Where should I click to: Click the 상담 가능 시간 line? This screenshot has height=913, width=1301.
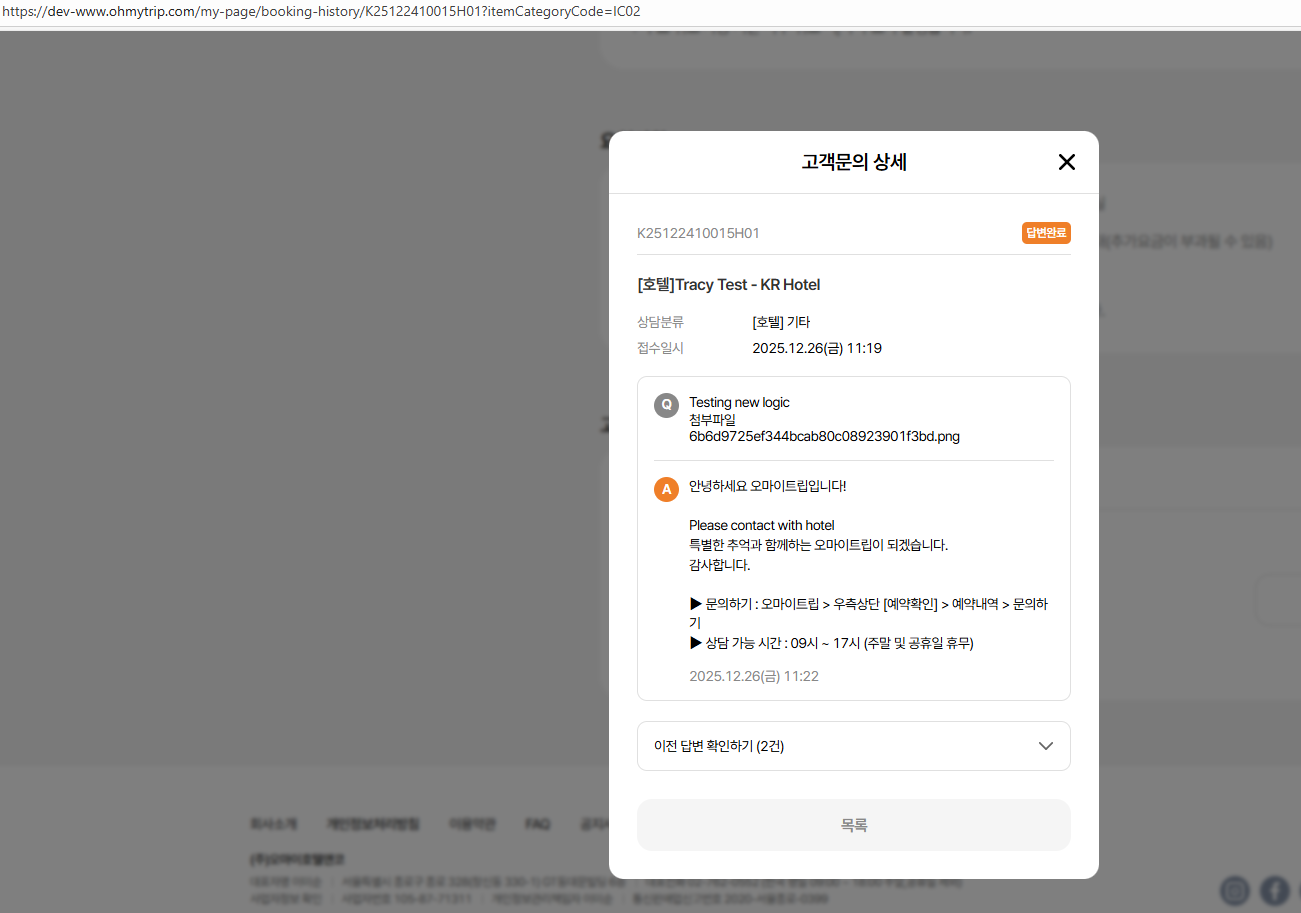831,643
